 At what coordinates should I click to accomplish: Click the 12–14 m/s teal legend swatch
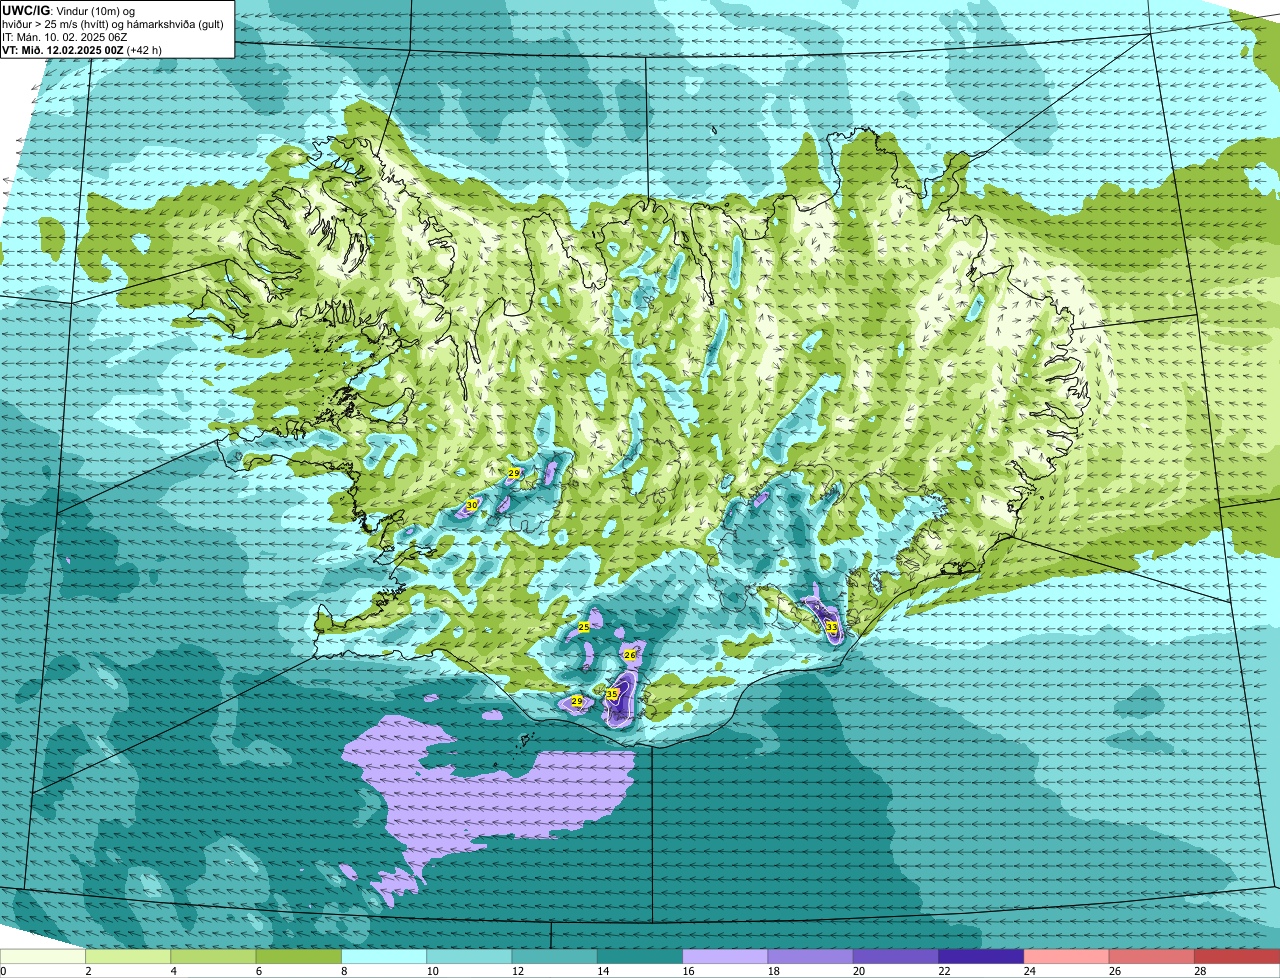555,957
